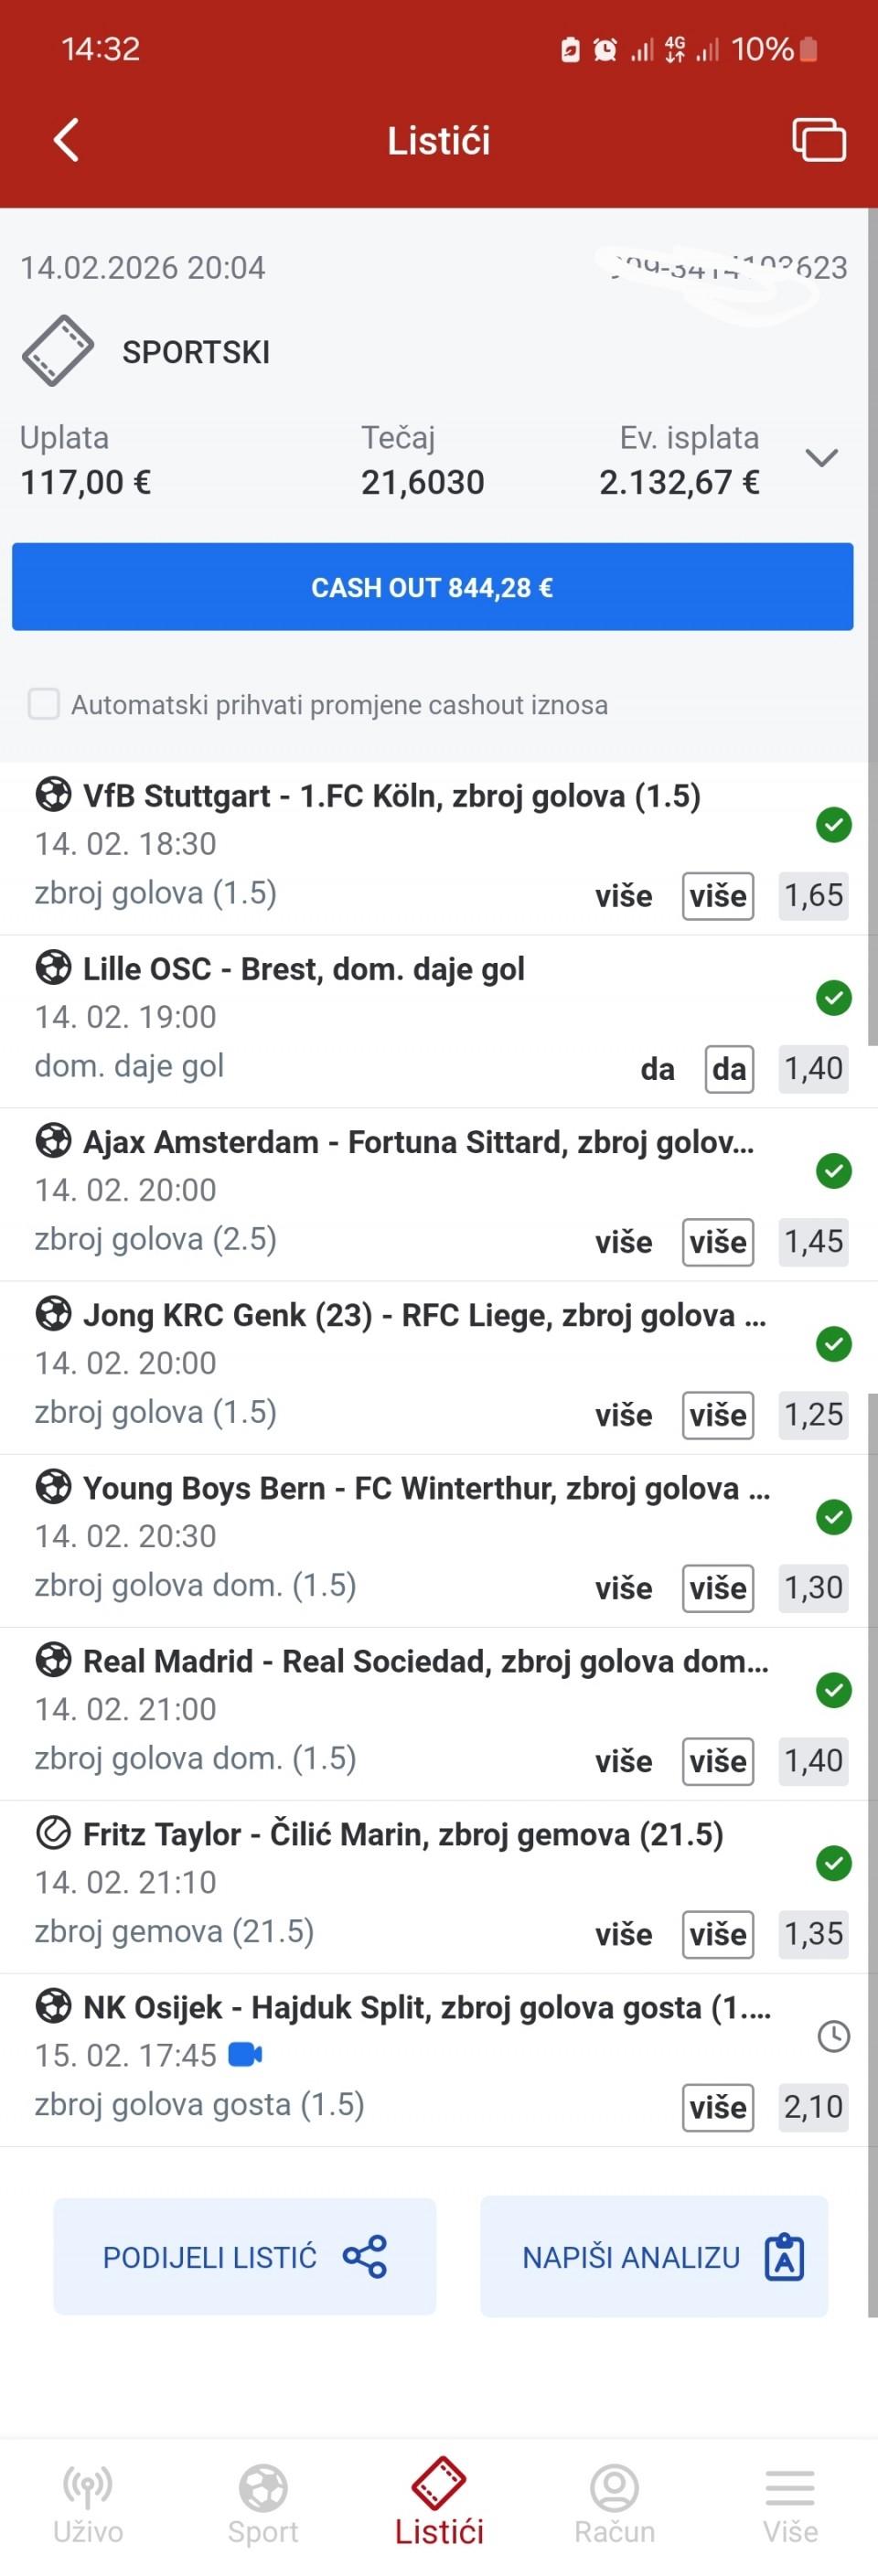Screen dimensions: 878x2576
Task: Click the video stream icon for Osijek match
Action: point(245,2055)
